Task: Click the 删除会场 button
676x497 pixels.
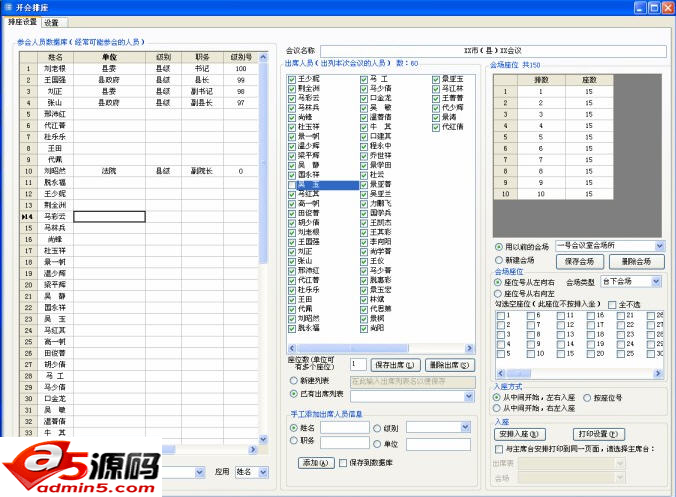Action: 636,261
